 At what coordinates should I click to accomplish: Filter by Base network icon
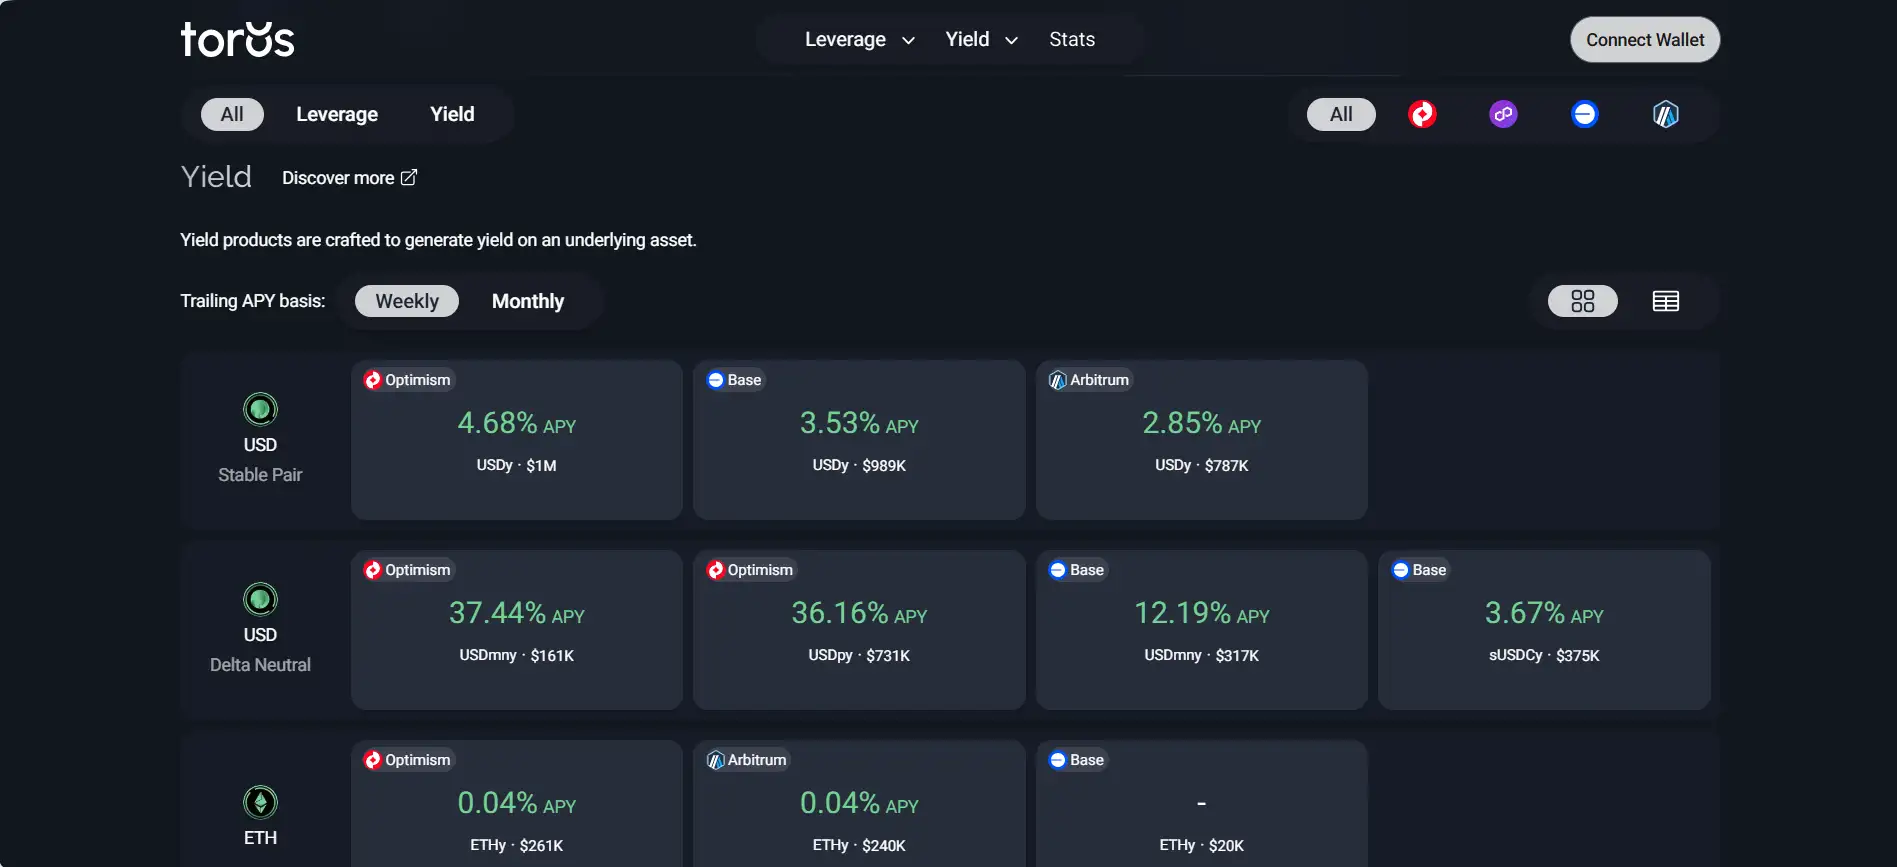tap(1584, 115)
